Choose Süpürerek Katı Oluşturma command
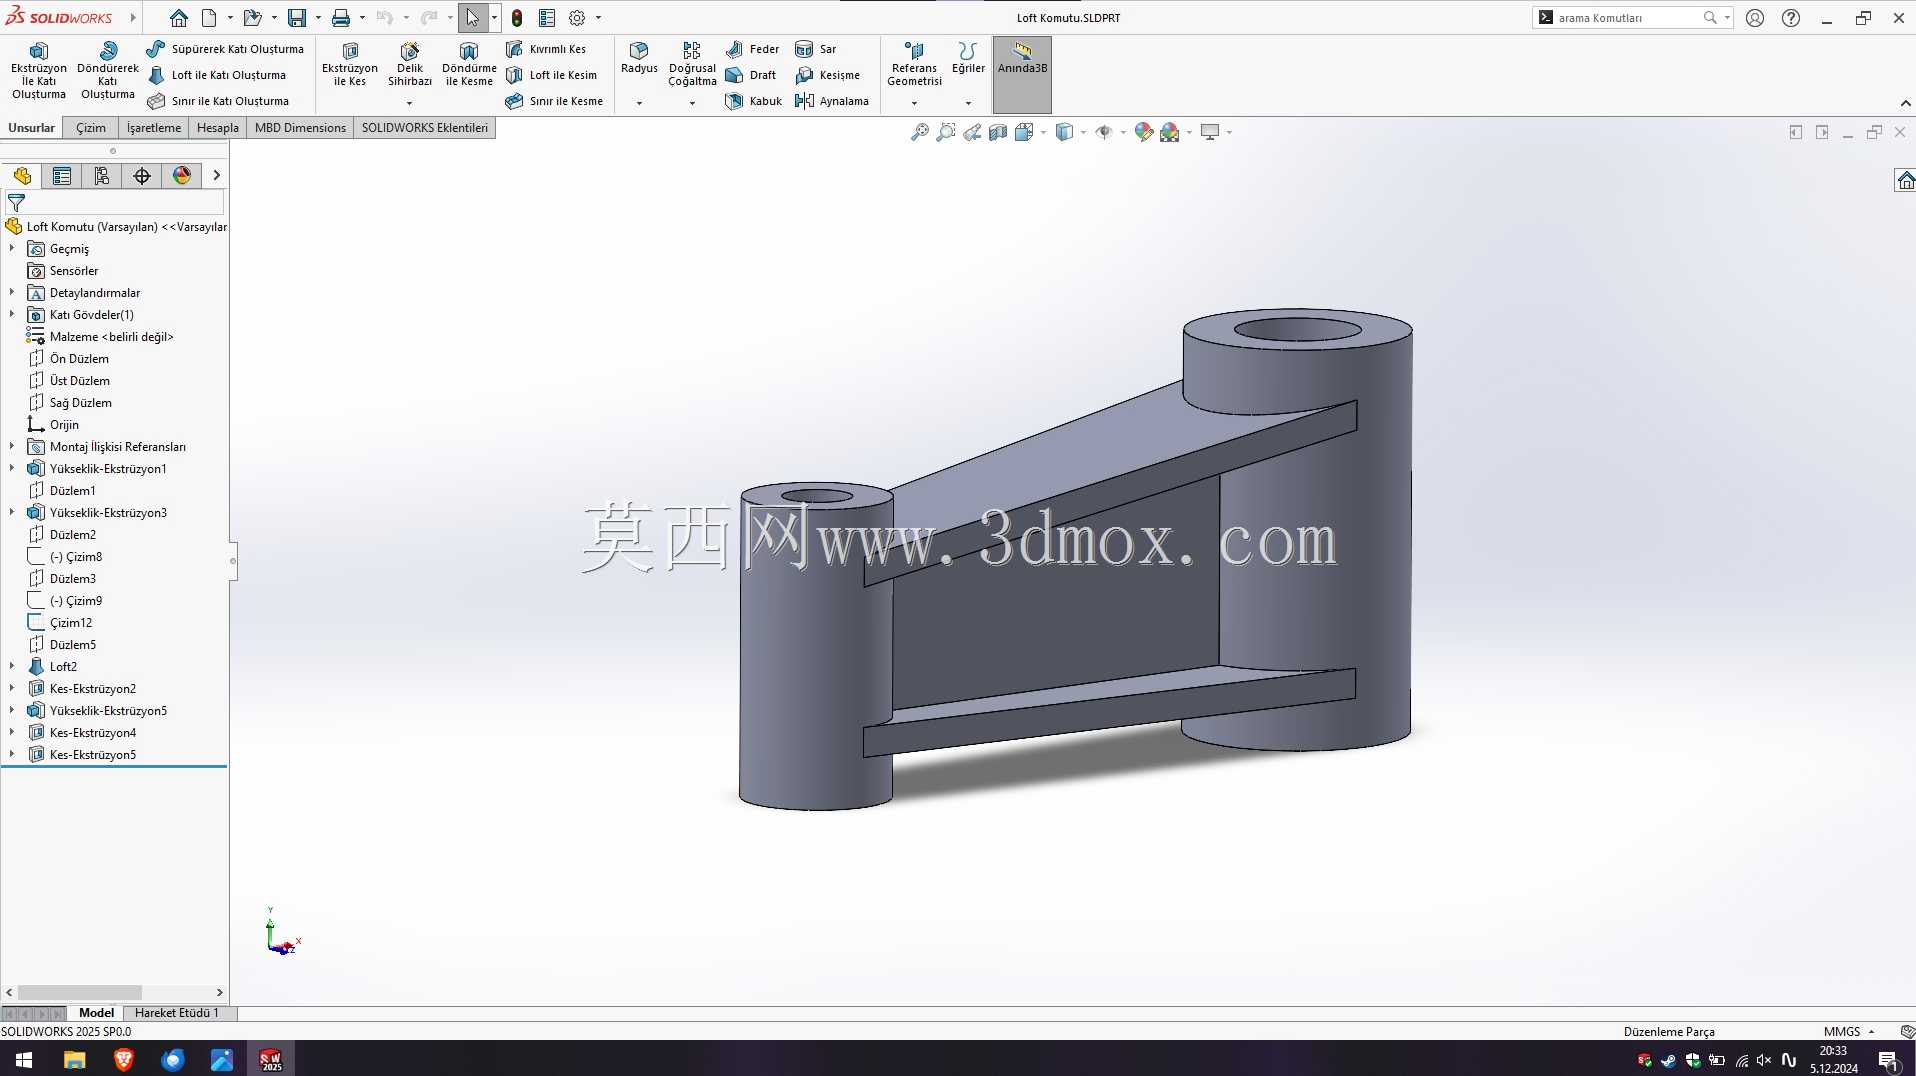Image resolution: width=1916 pixels, height=1076 pixels. pos(225,49)
